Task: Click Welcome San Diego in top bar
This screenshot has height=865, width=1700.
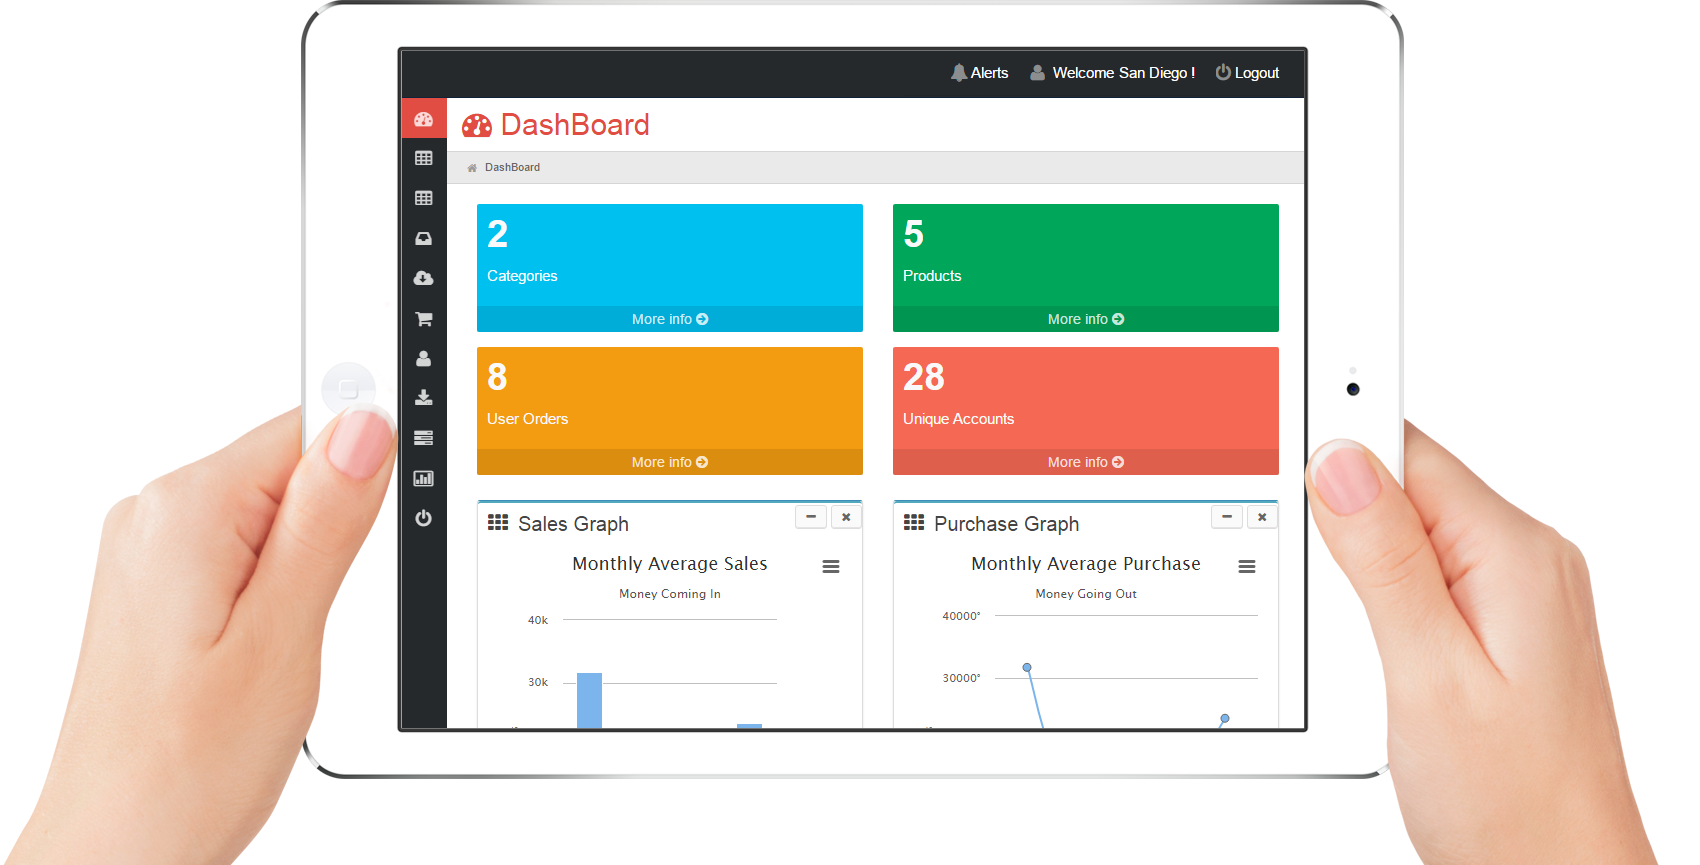Action: click(x=1124, y=73)
